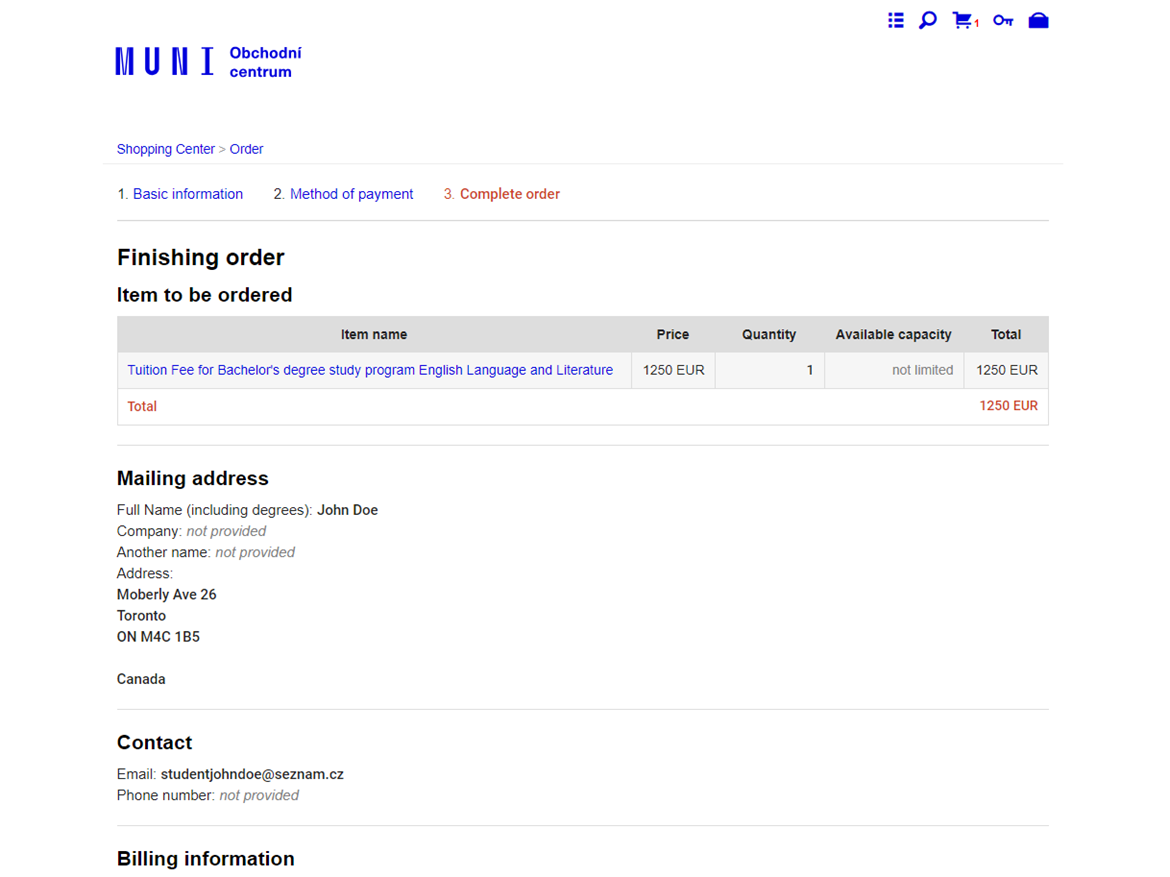The width and height of the screenshot is (1170, 877).
Task: Open the list menu icon in header
Action: tap(895, 20)
